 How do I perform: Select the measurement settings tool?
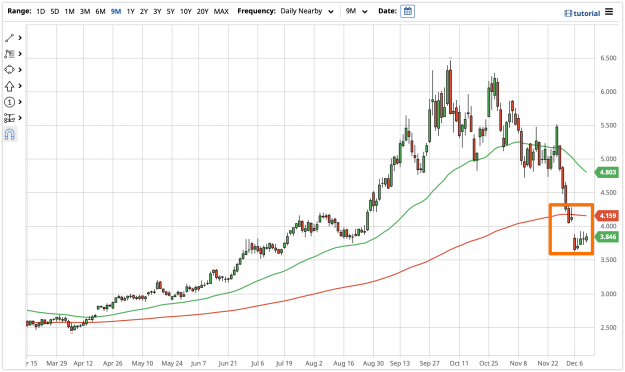click(9, 118)
